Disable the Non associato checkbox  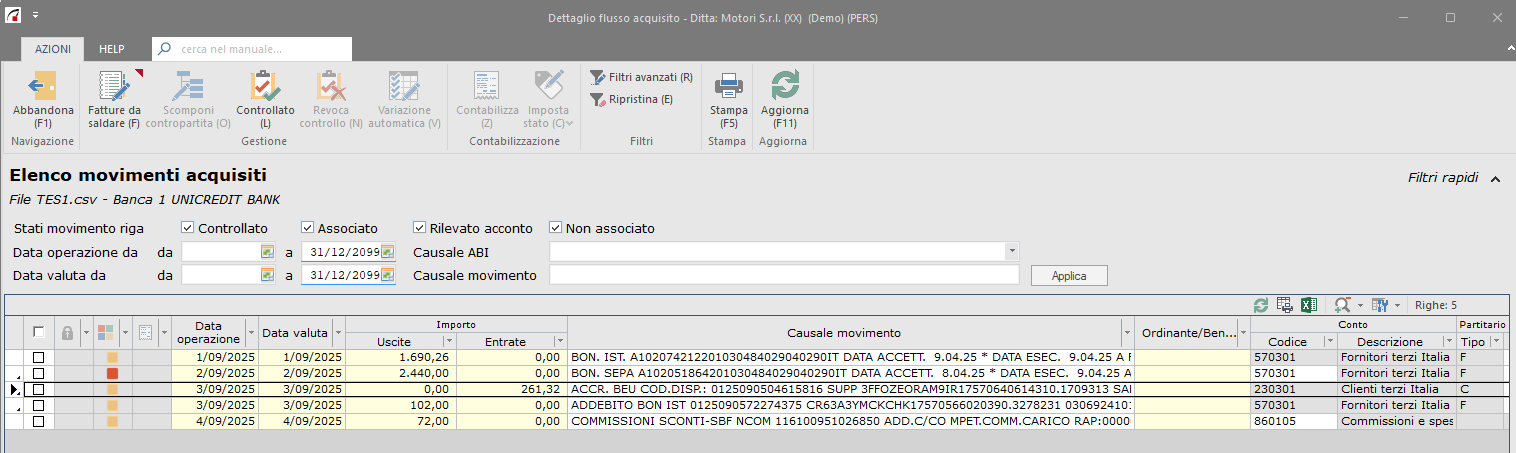(556, 228)
